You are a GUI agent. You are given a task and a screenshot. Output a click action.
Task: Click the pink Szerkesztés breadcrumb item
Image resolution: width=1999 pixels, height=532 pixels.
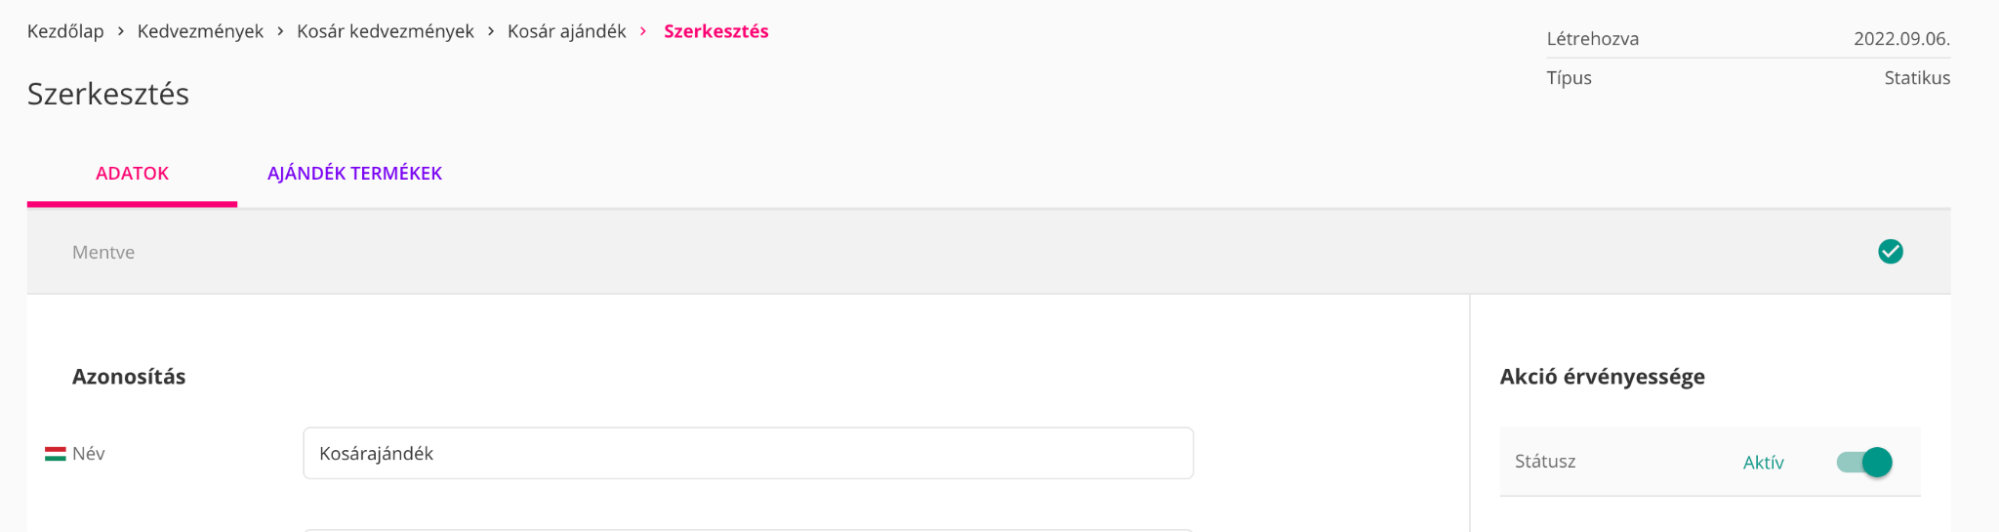[x=716, y=32]
